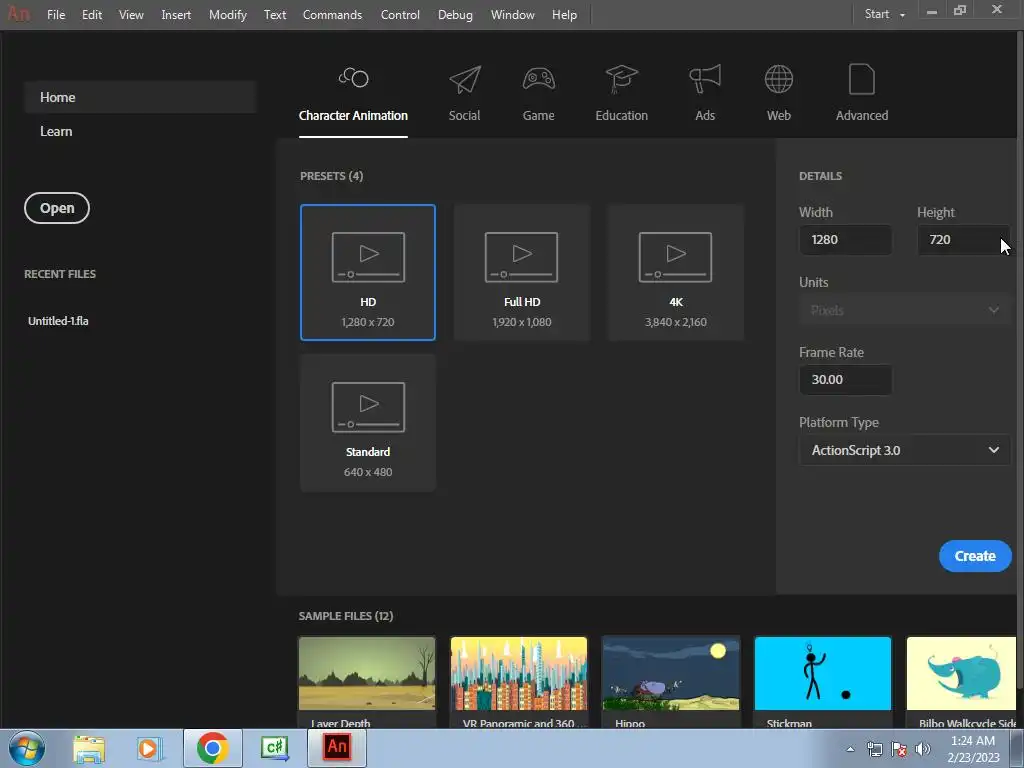Open the Layer Depth sample file
The image size is (1024, 768).
point(367,682)
